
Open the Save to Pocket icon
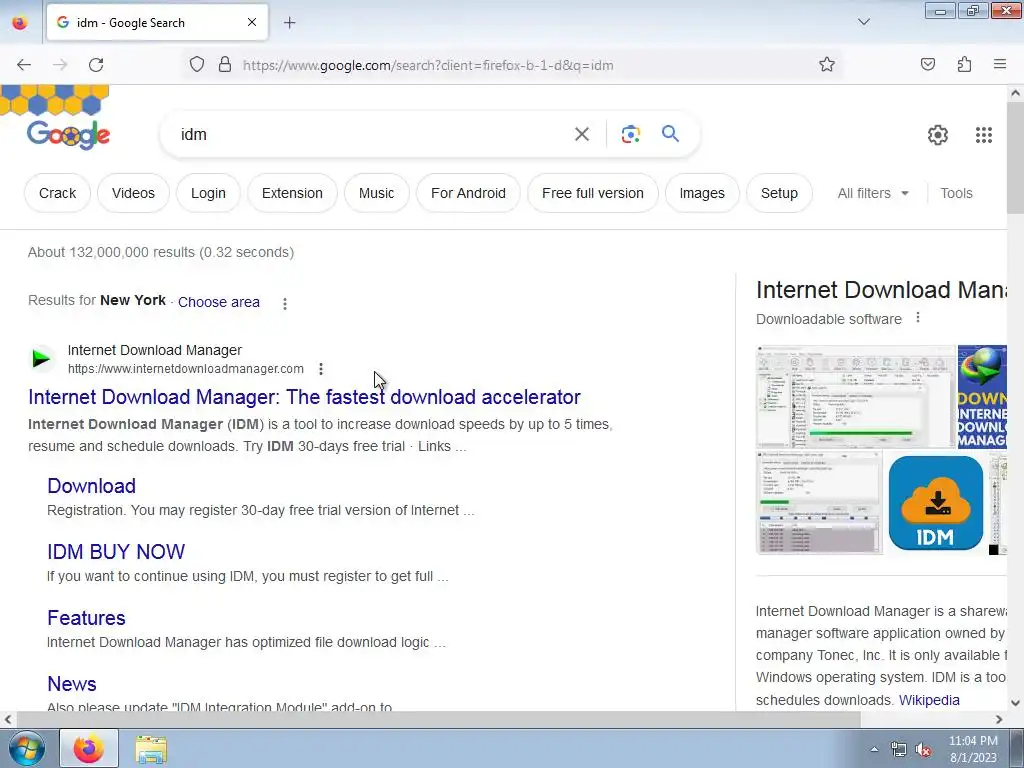[927, 64]
